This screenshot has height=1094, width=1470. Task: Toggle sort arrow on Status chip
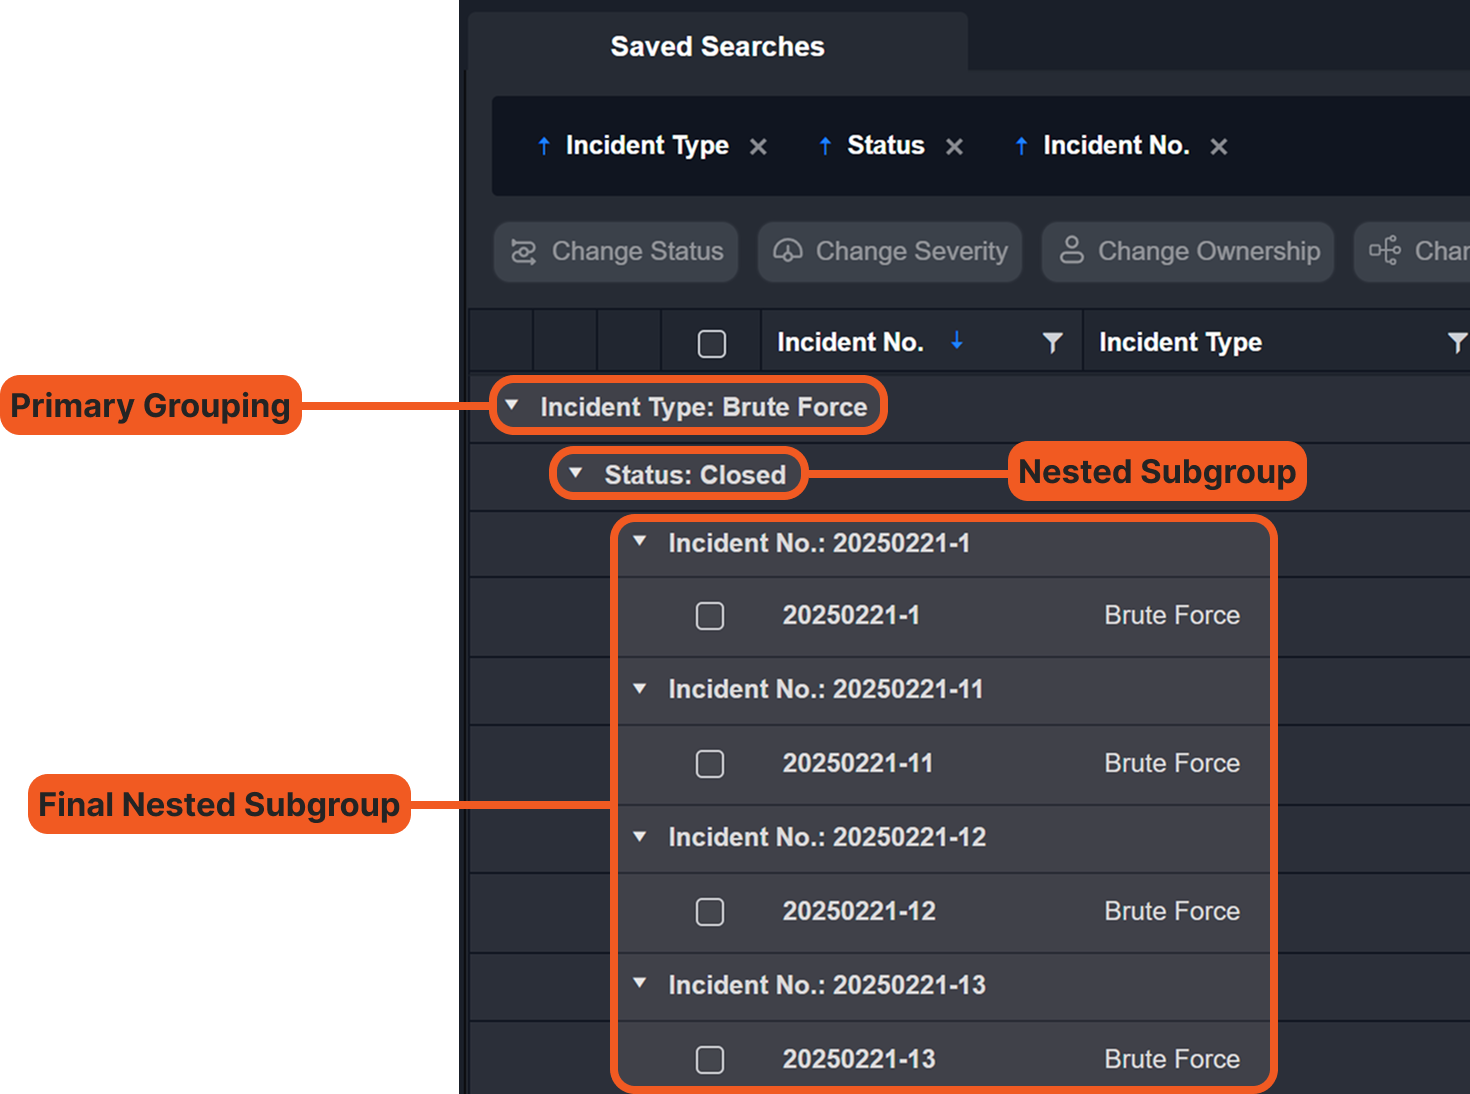[x=825, y=146]
